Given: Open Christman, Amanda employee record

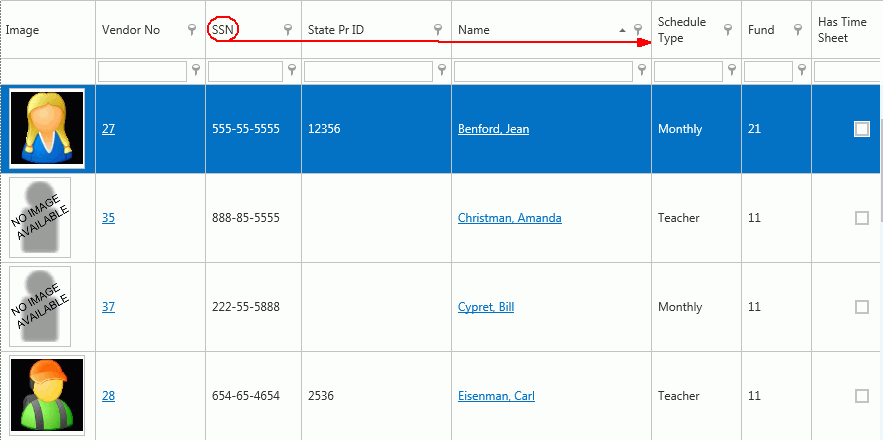Looking at the screenshot, I should point(510,218).
